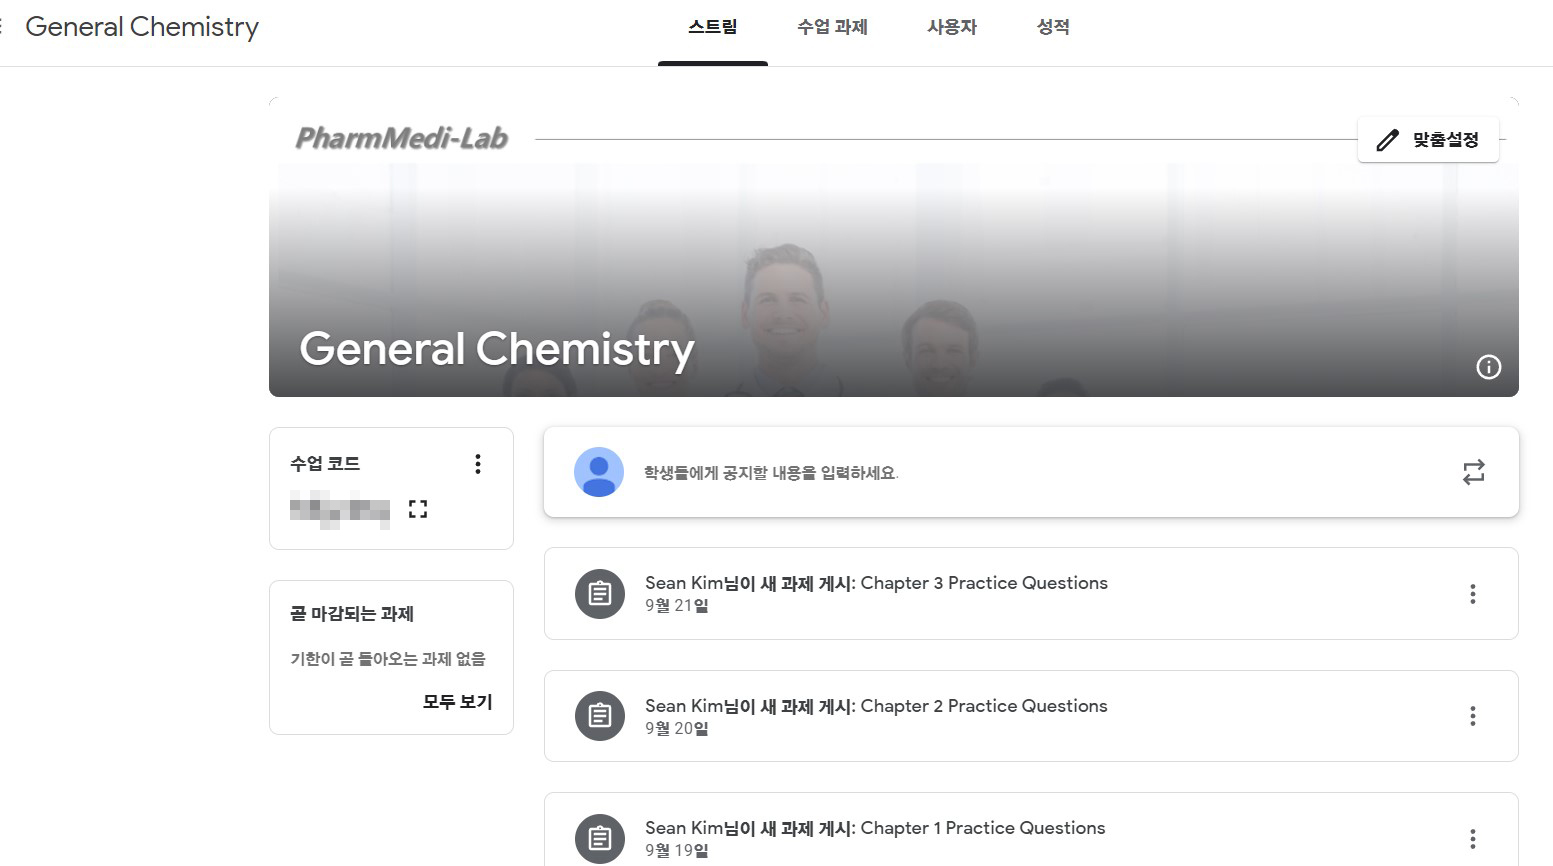This screenshot has width=1553, height=866.
Task: Open the Chapter 2 post options menu
Action: pyautogui.click(x=1472, y=716)
